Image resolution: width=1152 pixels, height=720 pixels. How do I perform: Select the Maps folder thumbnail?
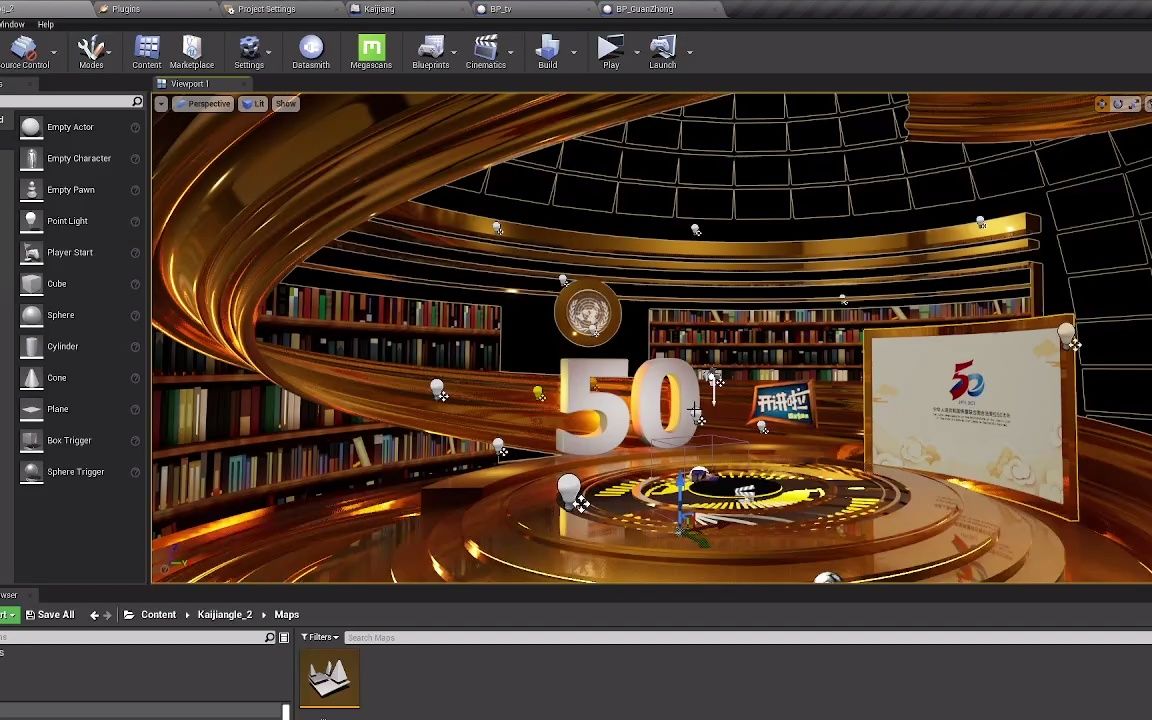pyautogui.click(x=329, y=676)
